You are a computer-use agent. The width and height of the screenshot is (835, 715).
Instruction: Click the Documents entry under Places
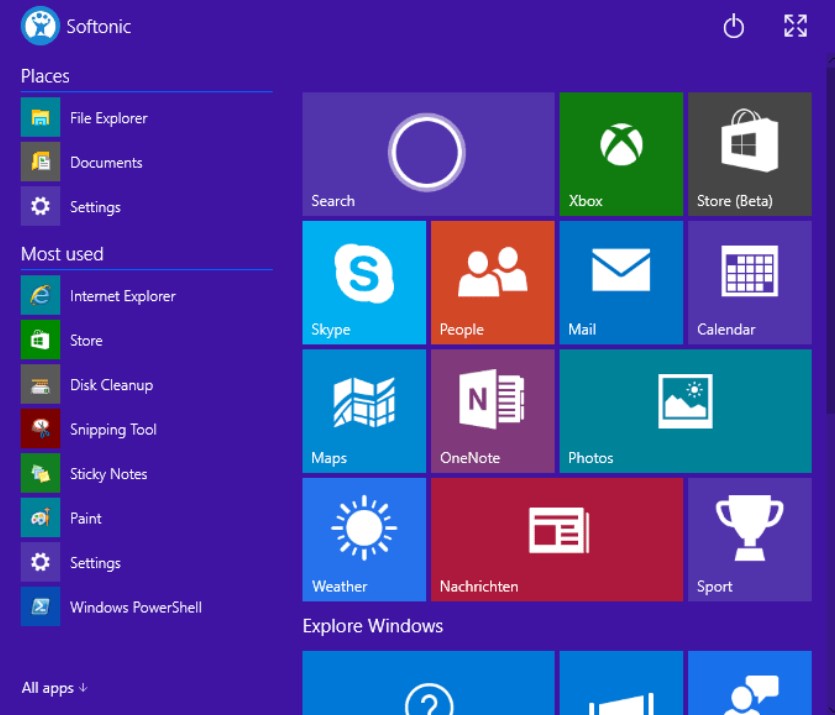tap(106, 163)
